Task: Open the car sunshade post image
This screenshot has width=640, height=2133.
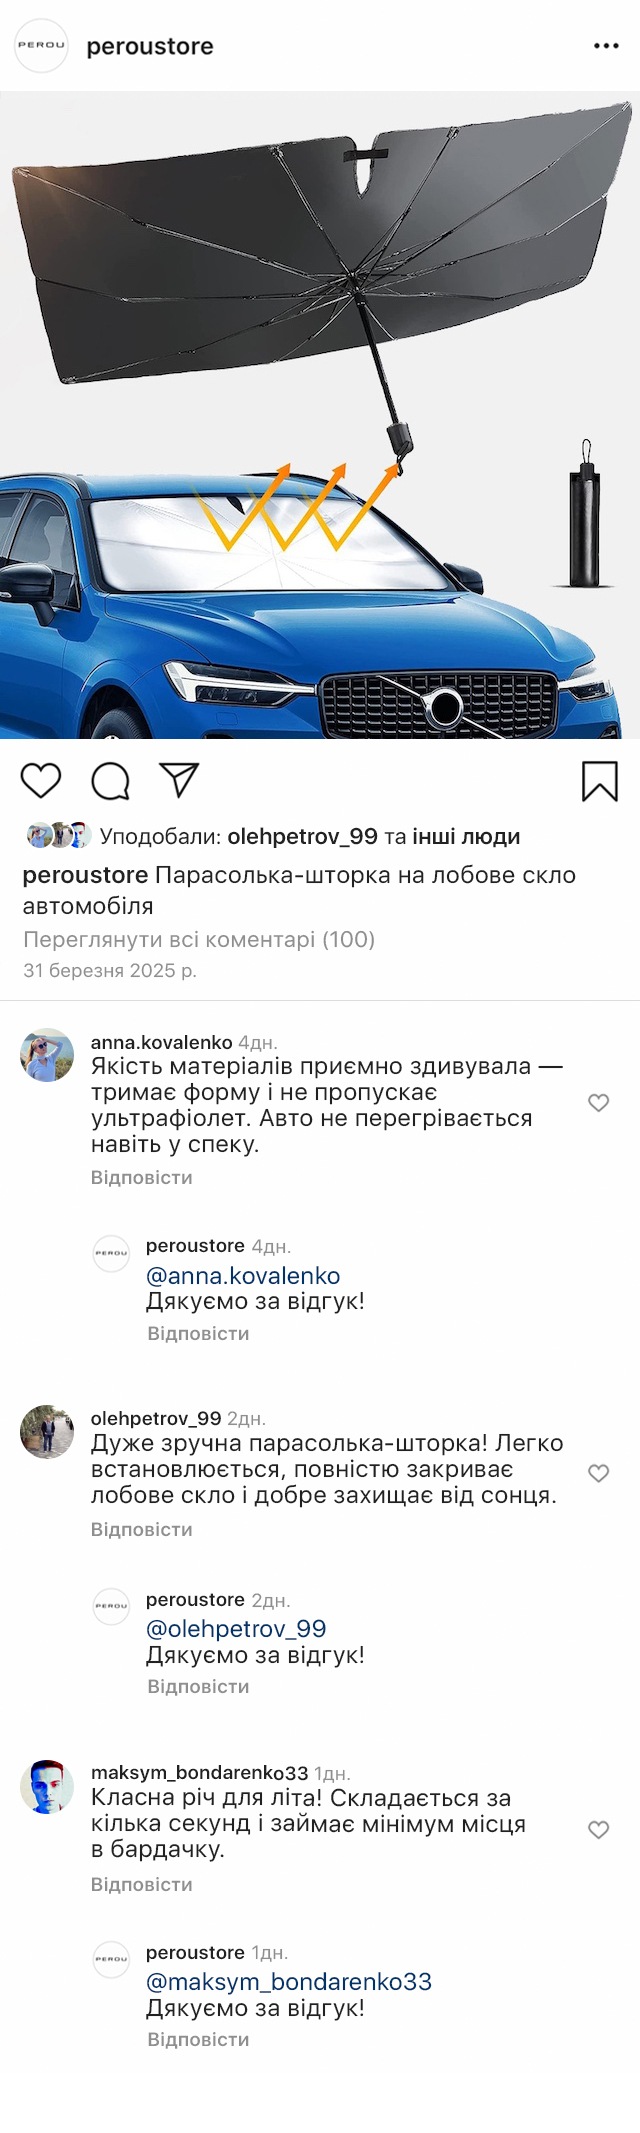Action: (320, 415)
